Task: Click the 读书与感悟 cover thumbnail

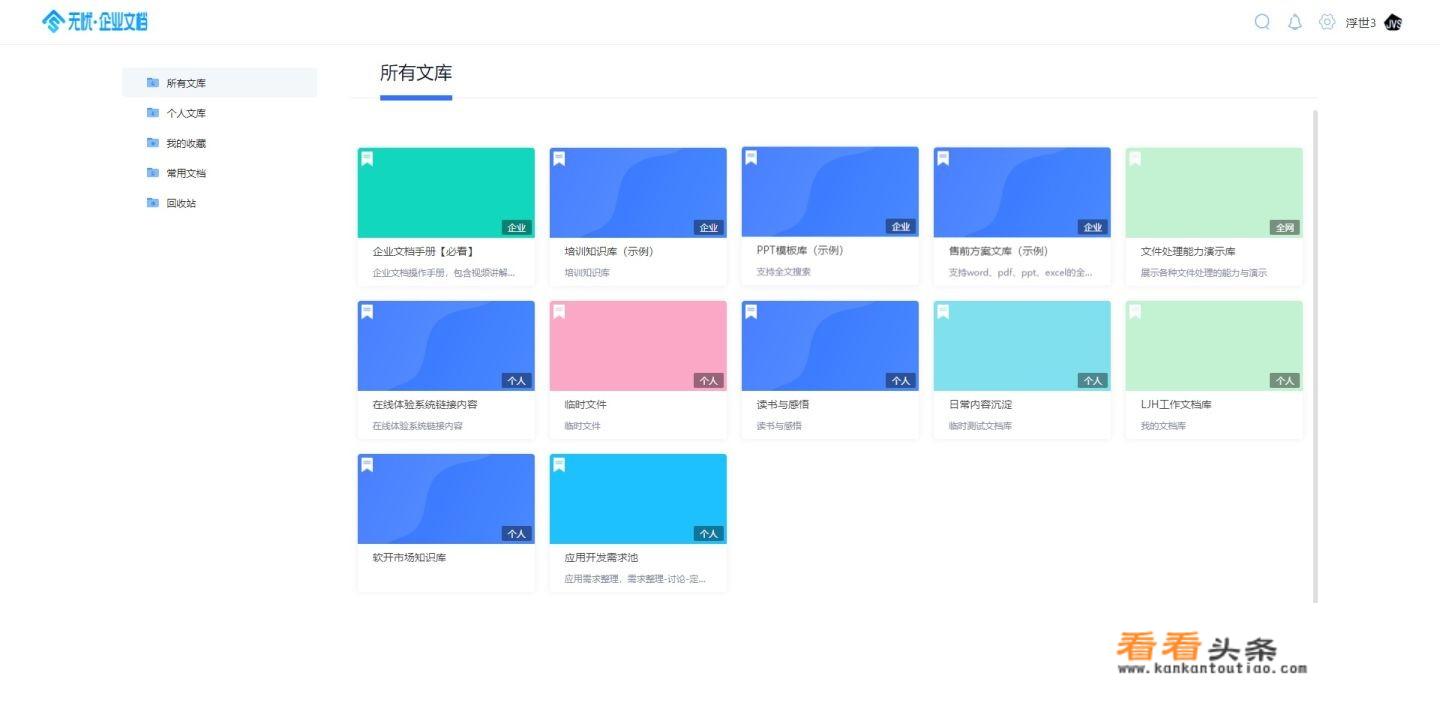Action: point(830,346)
